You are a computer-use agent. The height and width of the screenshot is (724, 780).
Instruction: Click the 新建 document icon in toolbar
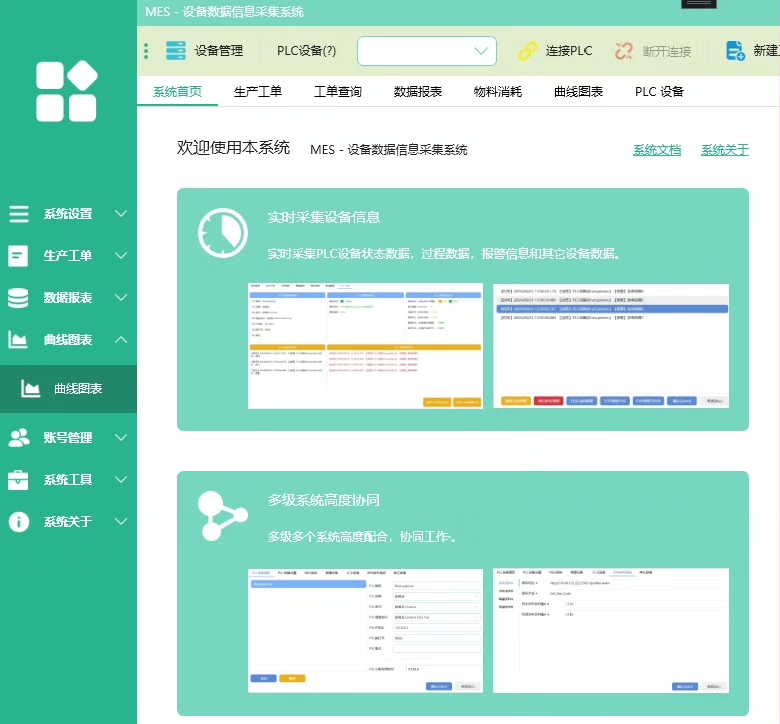(735, 51)
